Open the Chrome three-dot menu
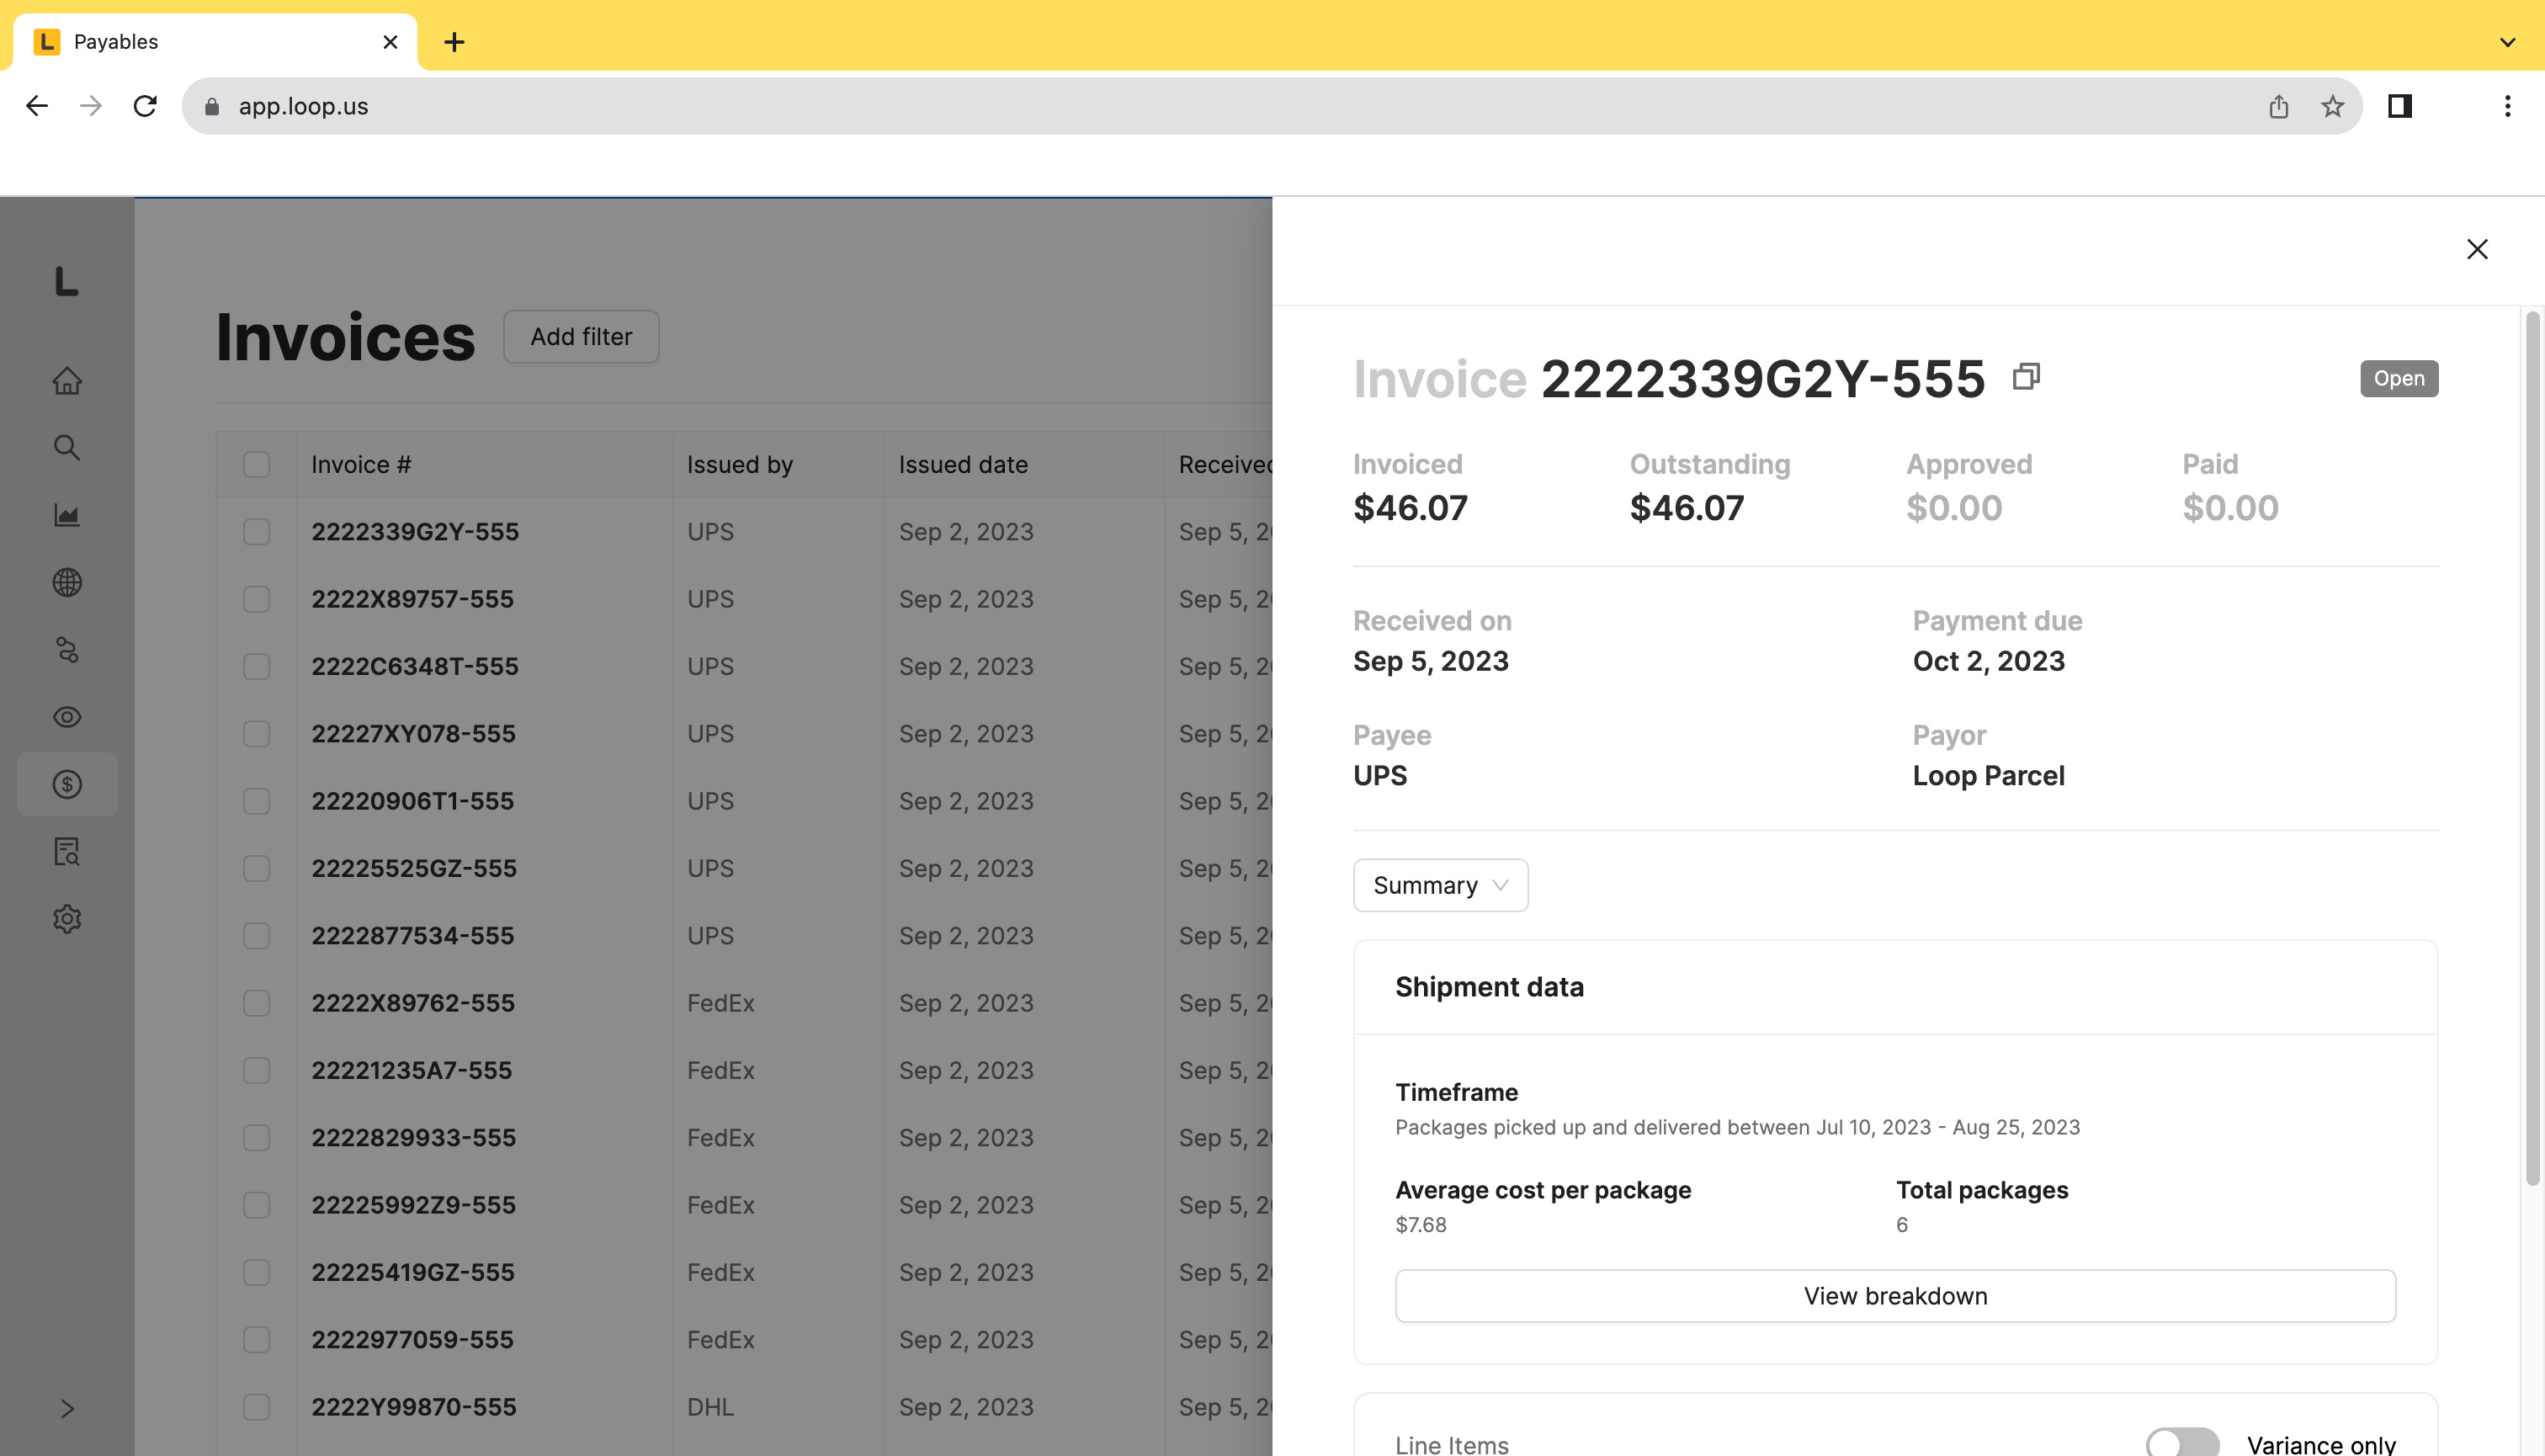 (2507, 105)
